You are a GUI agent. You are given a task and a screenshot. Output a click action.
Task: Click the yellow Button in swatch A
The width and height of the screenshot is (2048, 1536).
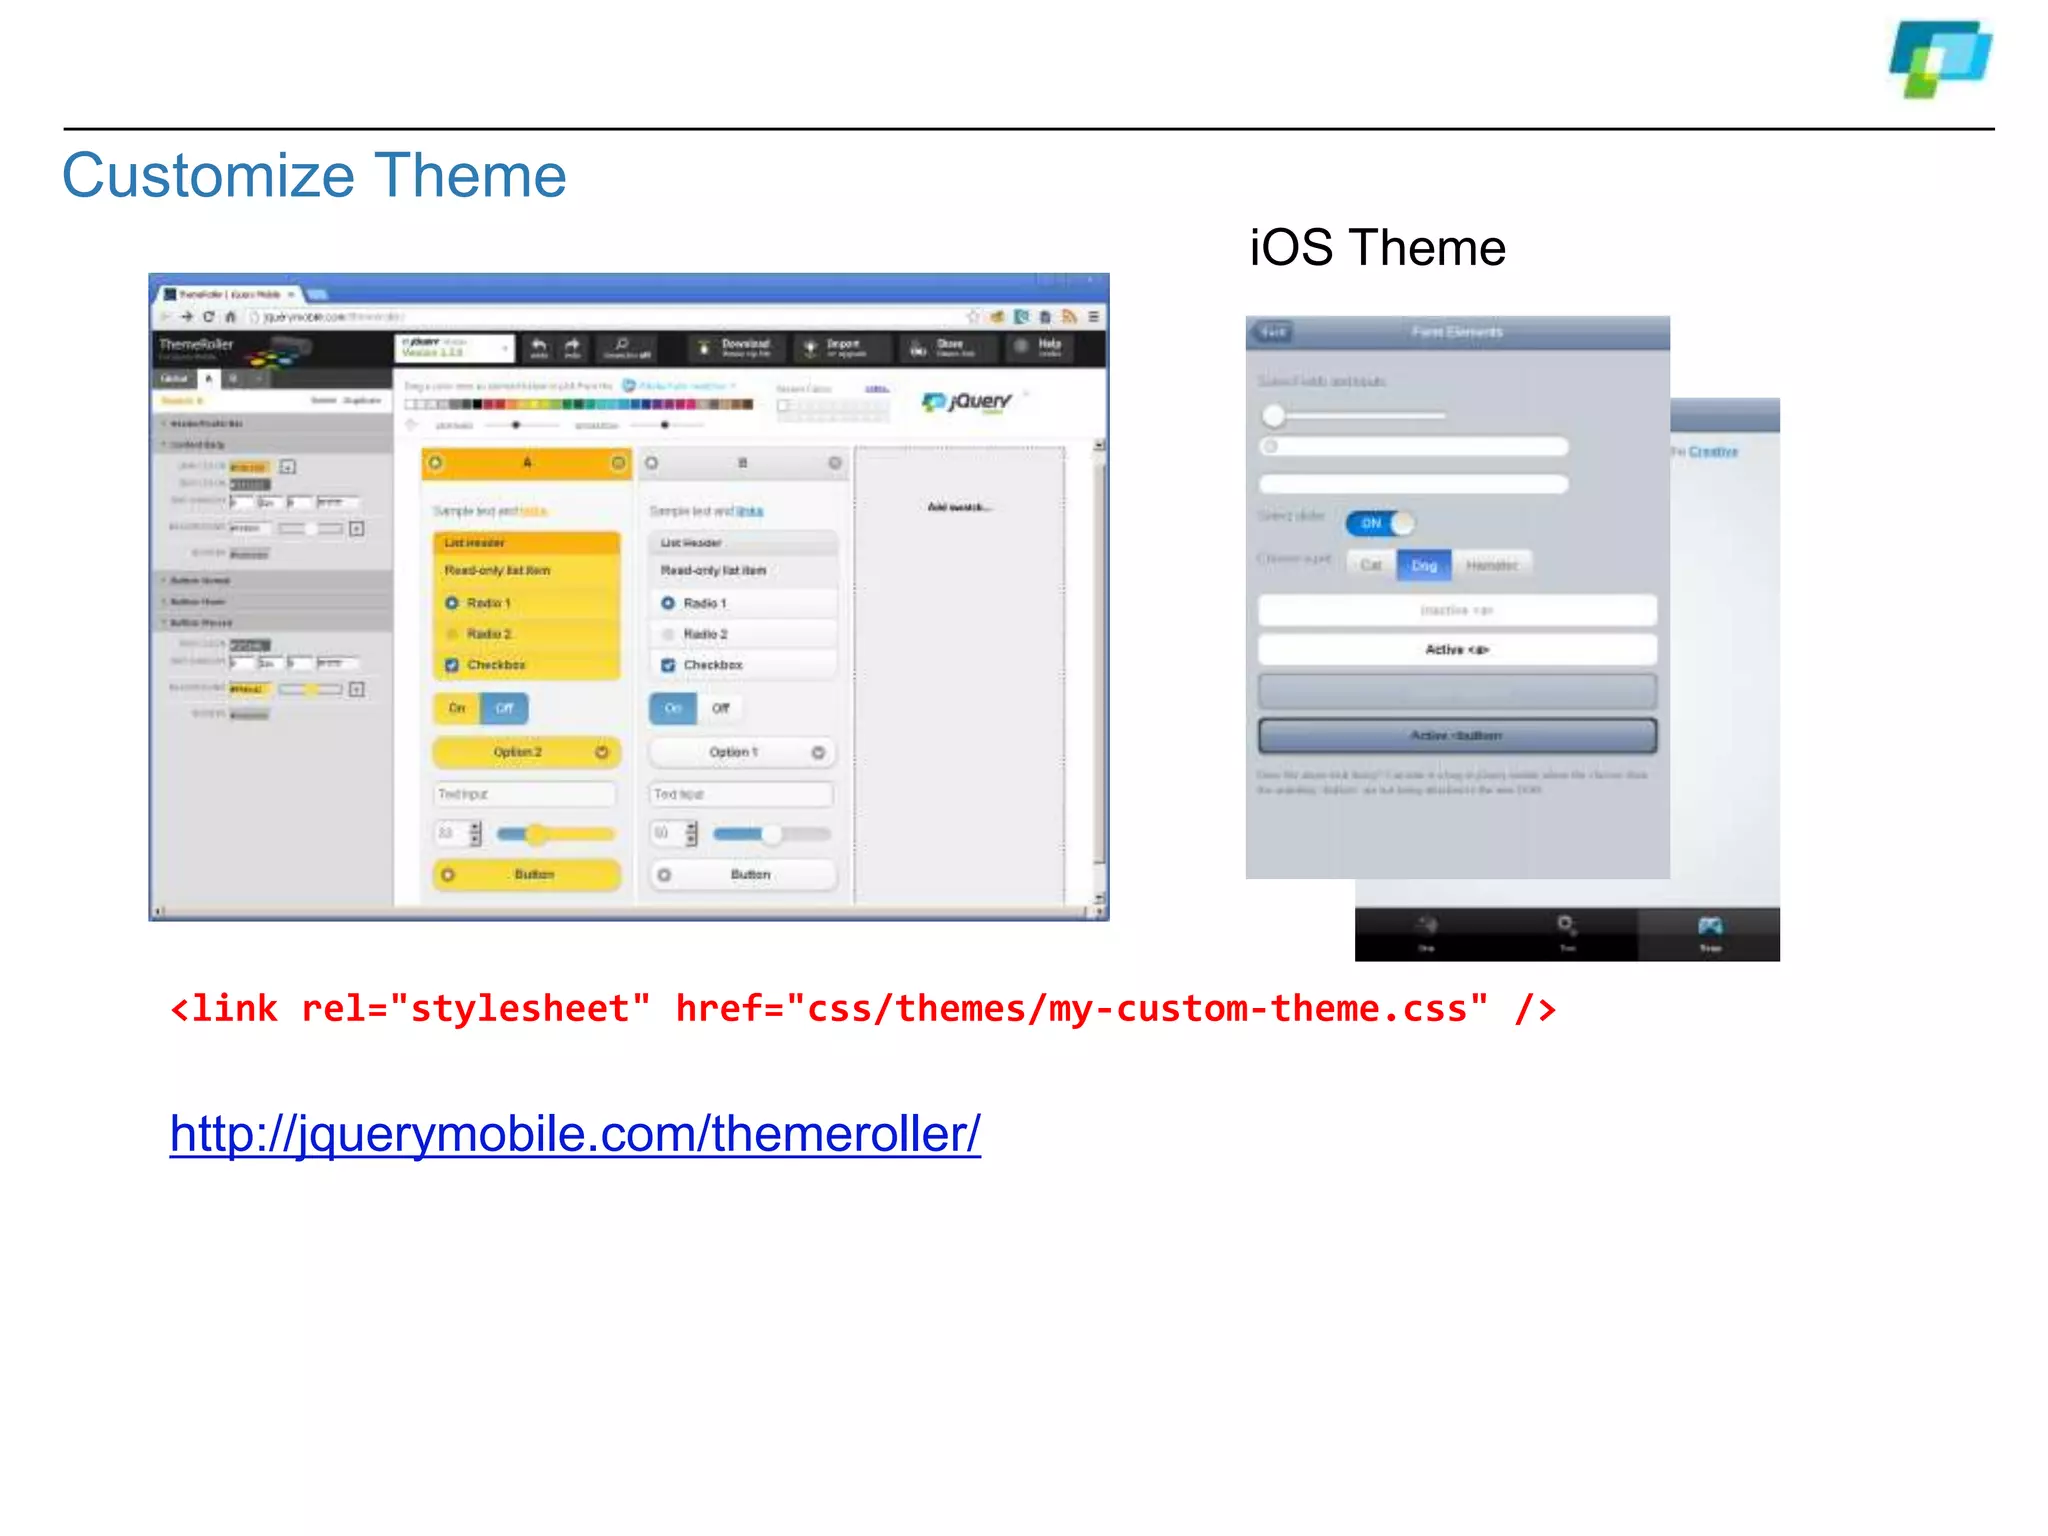click(x=527, y=875)
